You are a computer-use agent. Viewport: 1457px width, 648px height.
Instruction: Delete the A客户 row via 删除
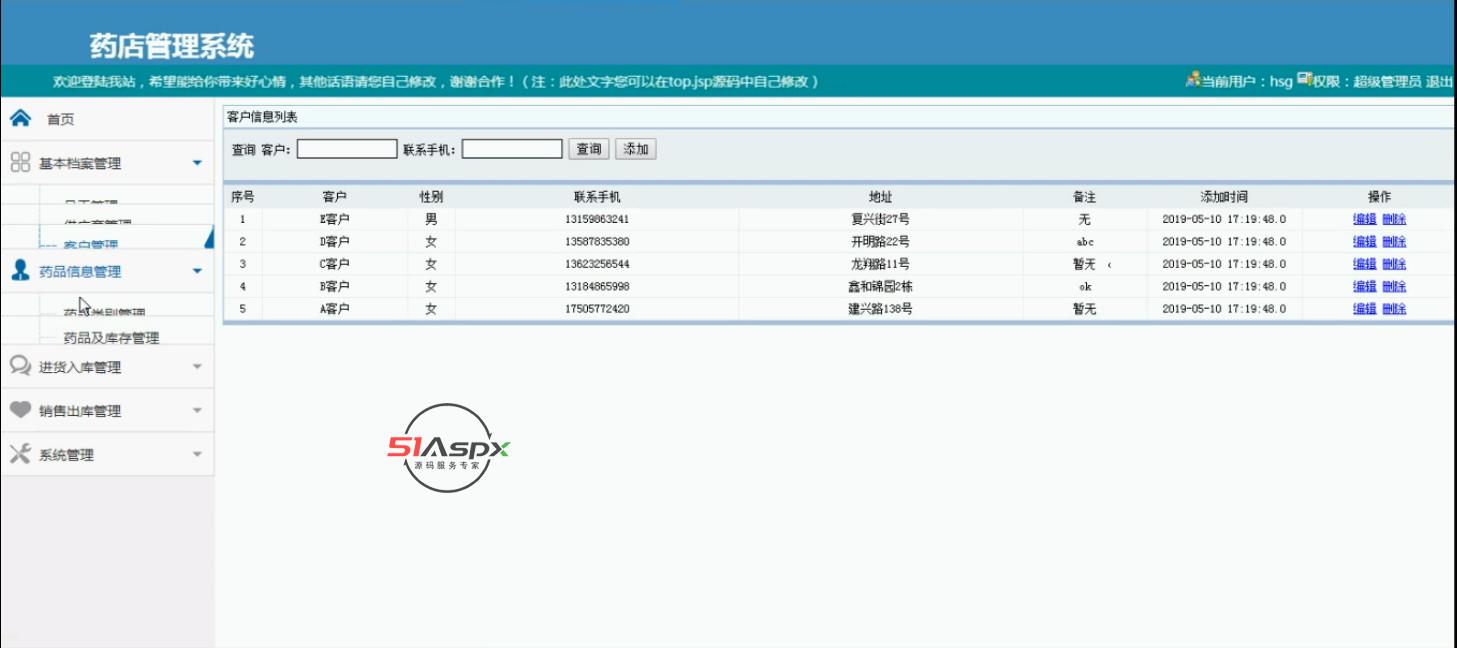click(x=1394, y=309)
